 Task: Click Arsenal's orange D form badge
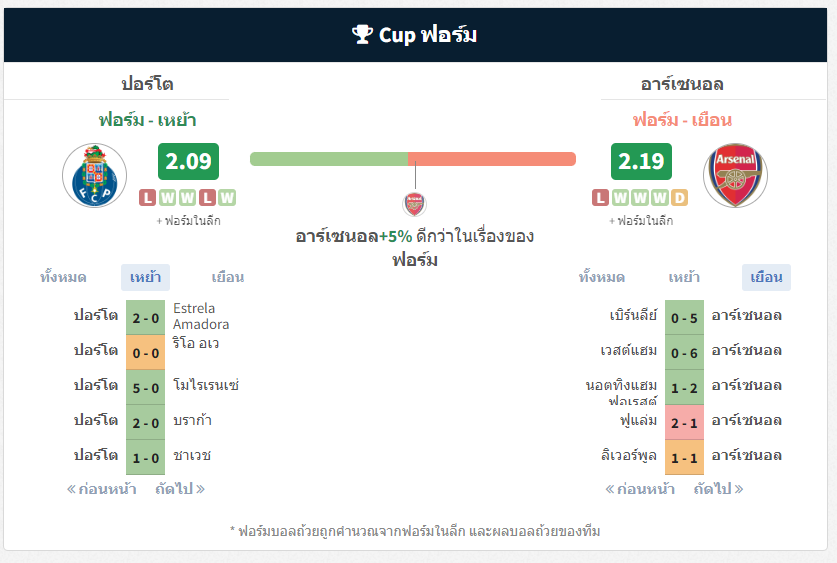point(679,197)
